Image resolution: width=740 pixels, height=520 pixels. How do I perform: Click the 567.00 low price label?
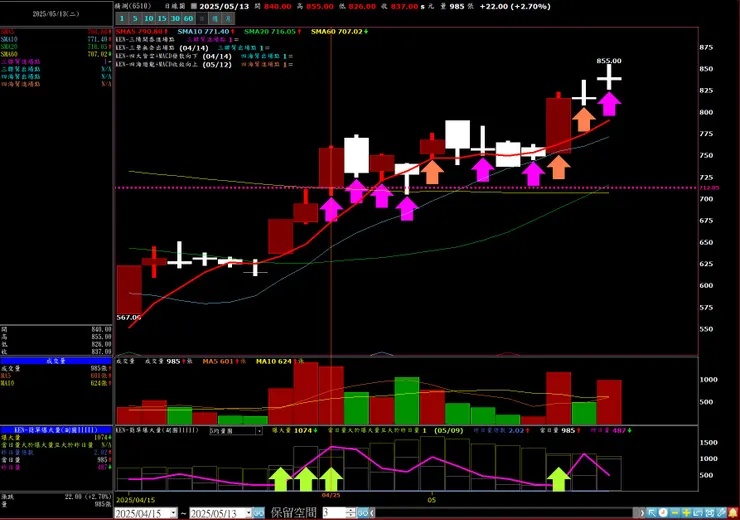(x=128, y=318)
